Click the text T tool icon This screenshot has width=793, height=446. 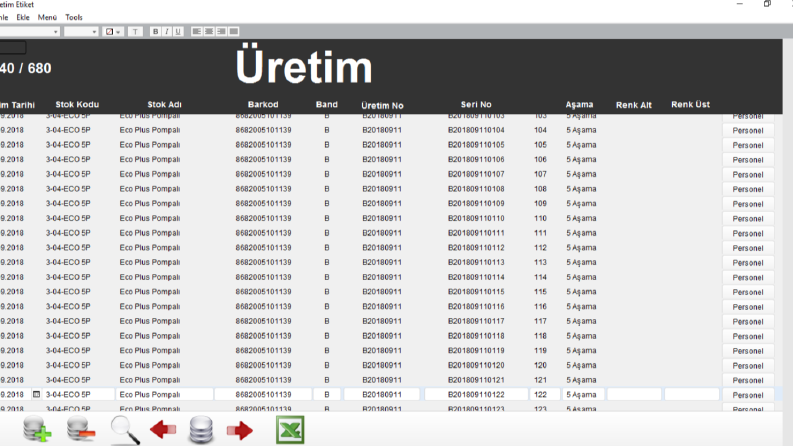(x=135, y=31)
